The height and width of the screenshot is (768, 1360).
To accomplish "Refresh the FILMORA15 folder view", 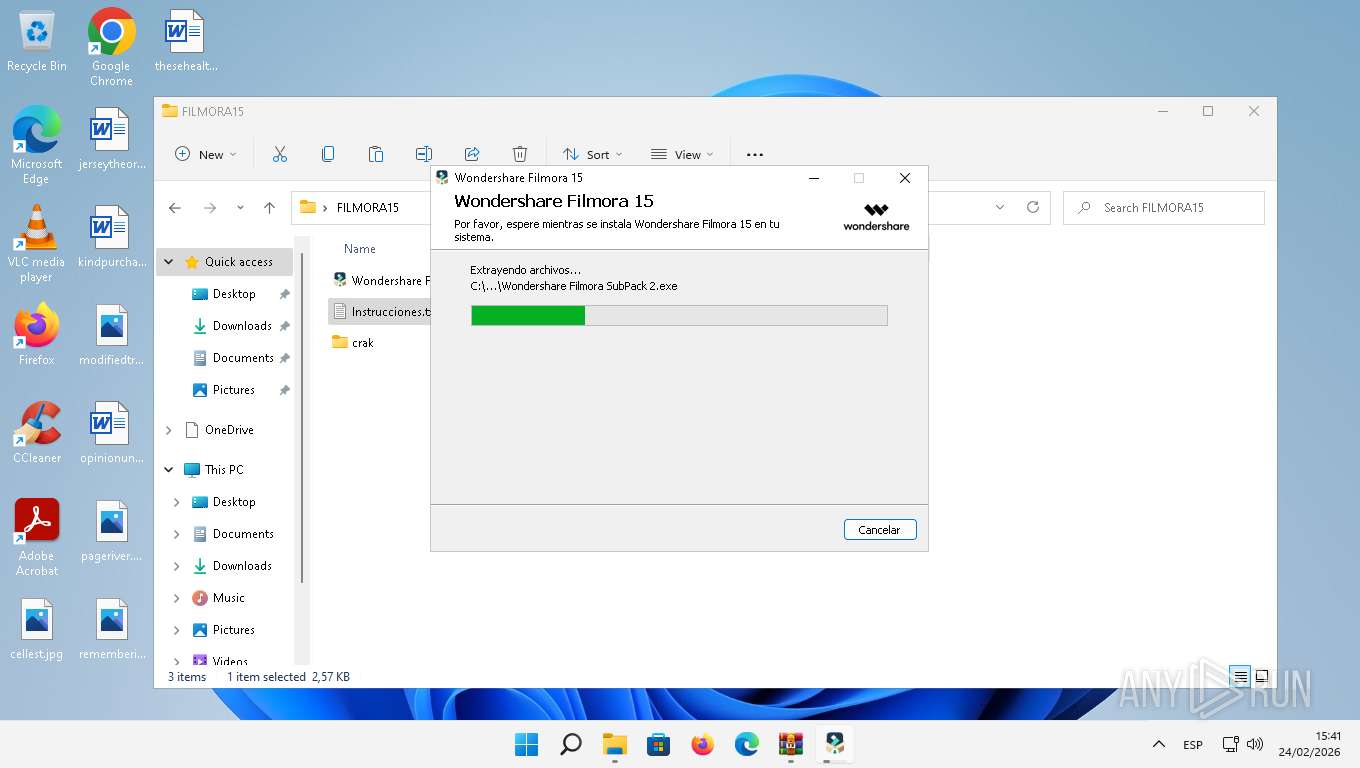I will pos(1033,208).
